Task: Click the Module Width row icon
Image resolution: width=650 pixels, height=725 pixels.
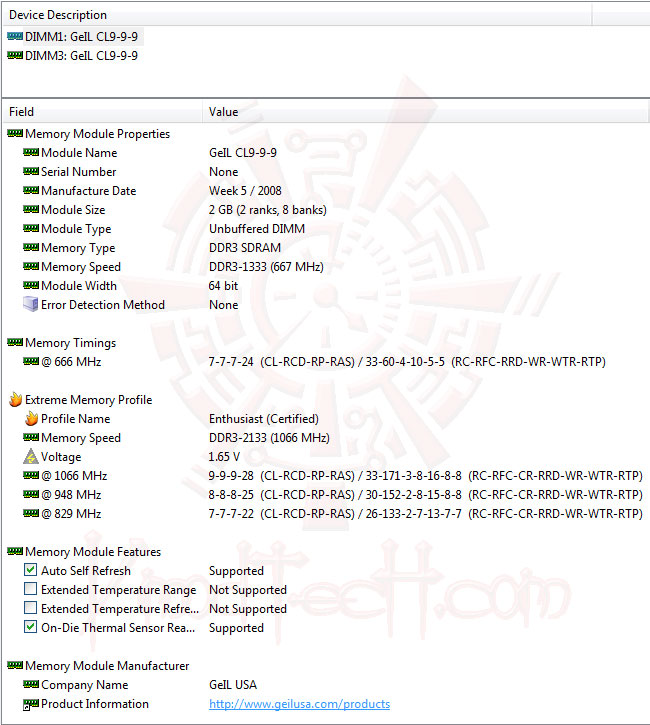Action: click(31, 285)
